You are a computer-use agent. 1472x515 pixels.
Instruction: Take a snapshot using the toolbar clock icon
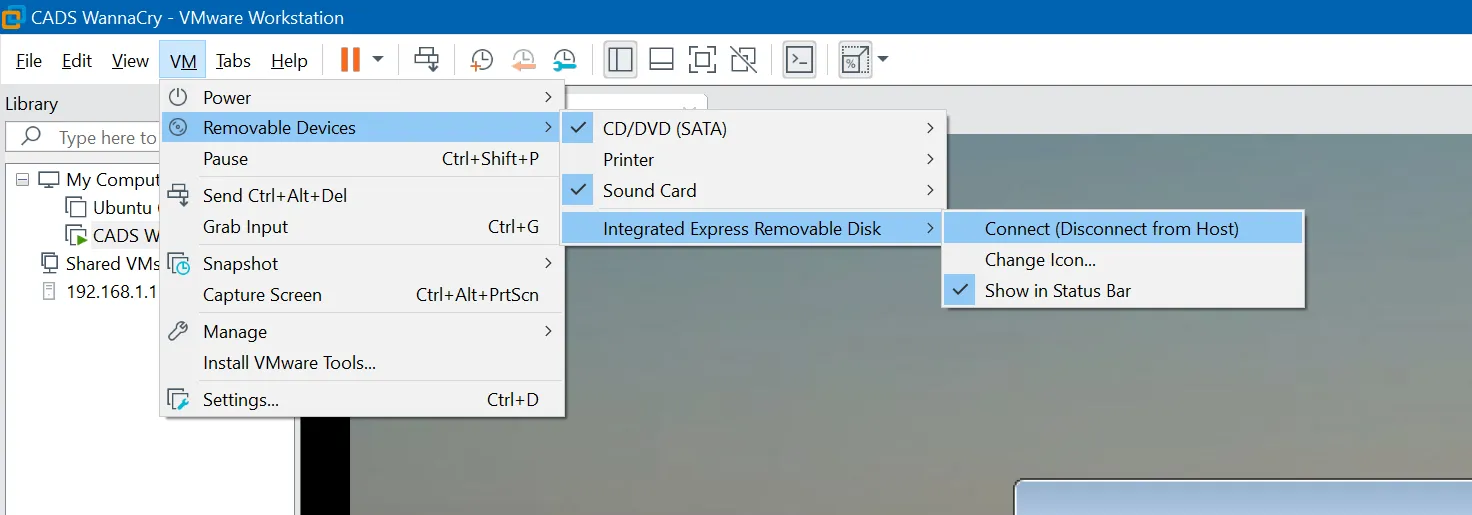coord(481,60)
